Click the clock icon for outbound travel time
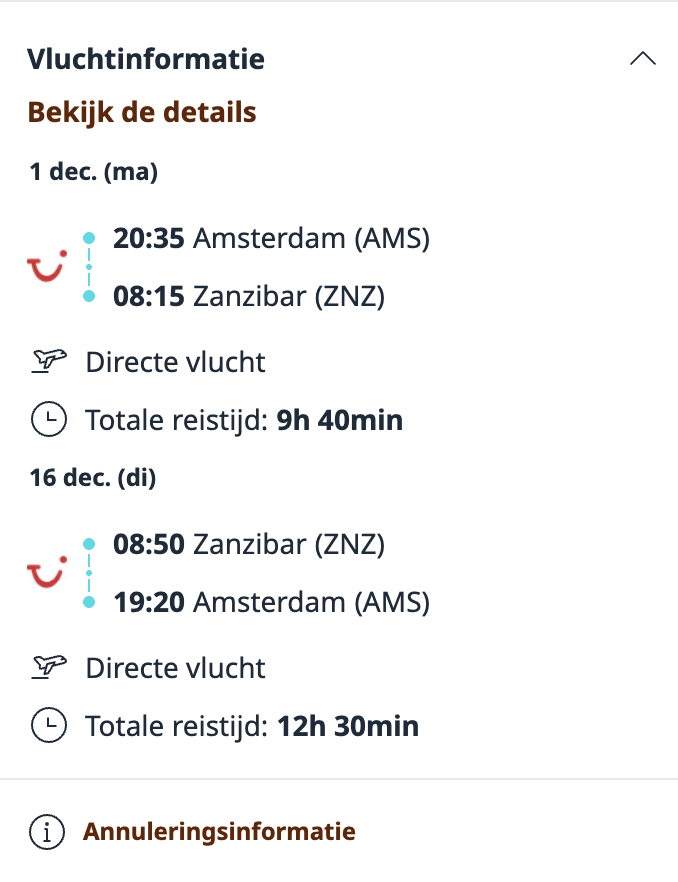 tap(48, 419)
